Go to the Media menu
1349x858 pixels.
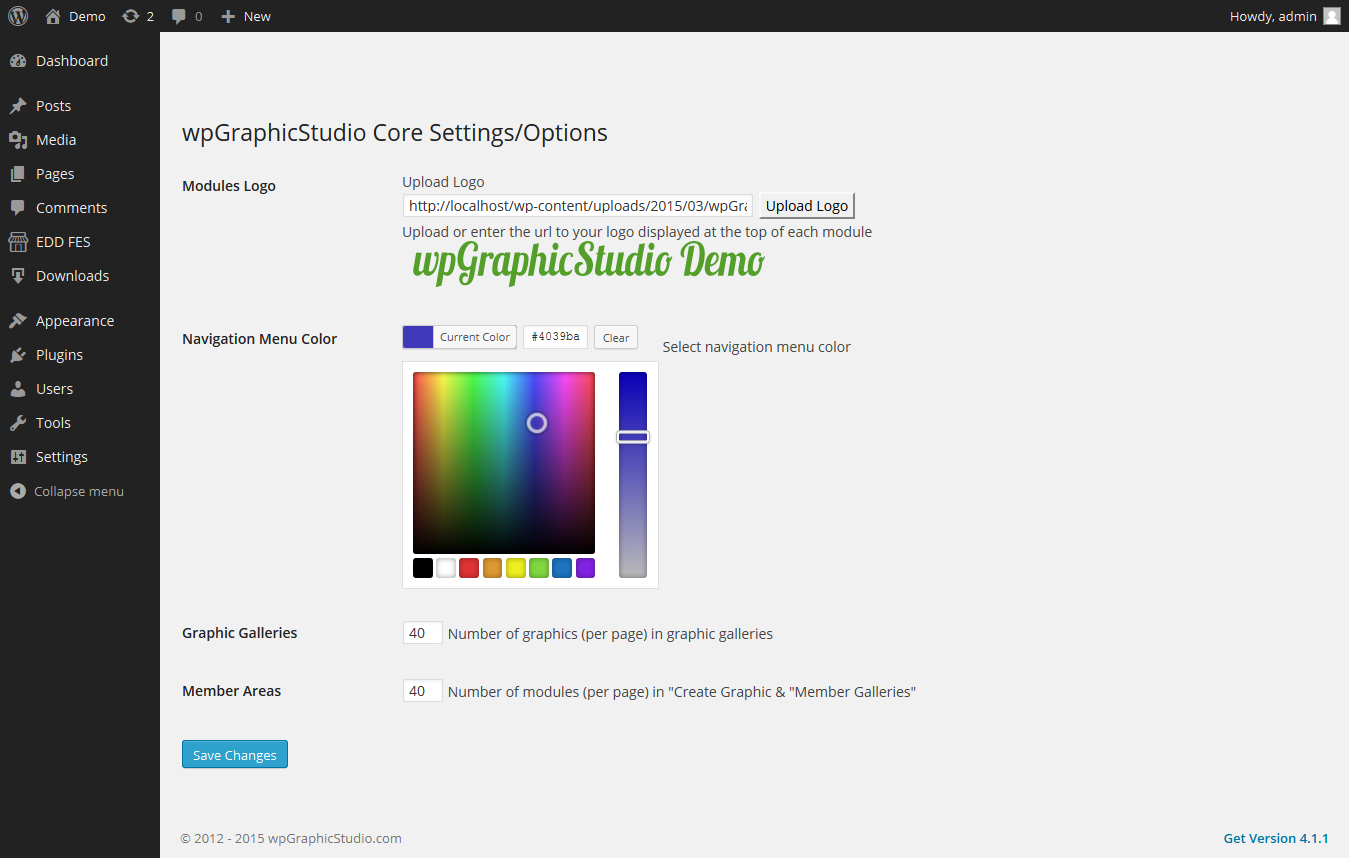click(x=80, y=140)
